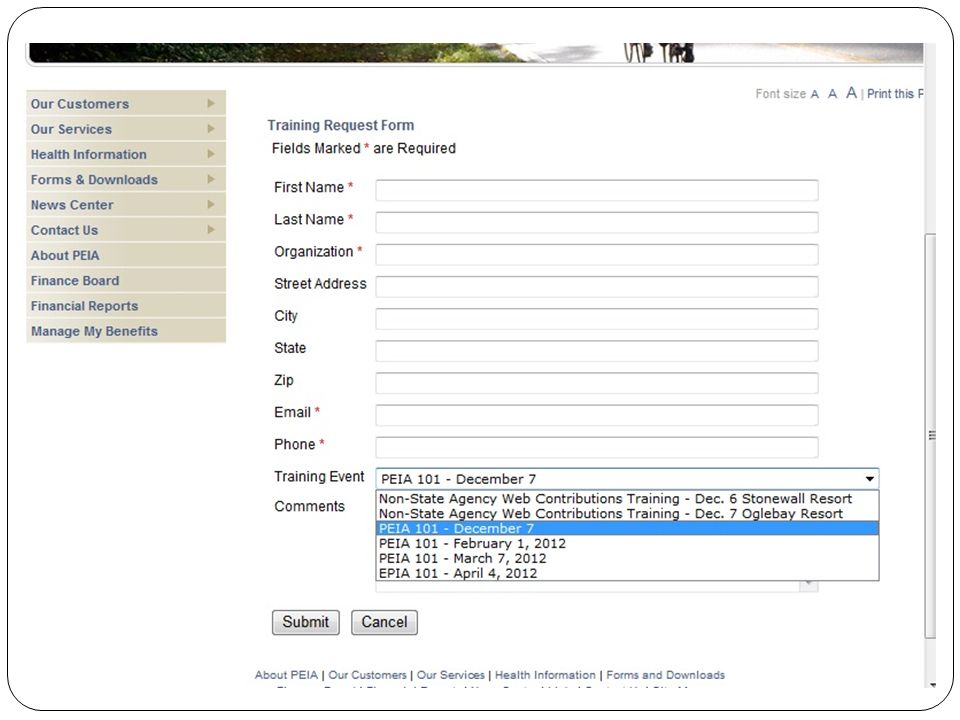
Task: Expand the Our Customers arrow icon
Action: pyautogui.click(x=211, y=103)
